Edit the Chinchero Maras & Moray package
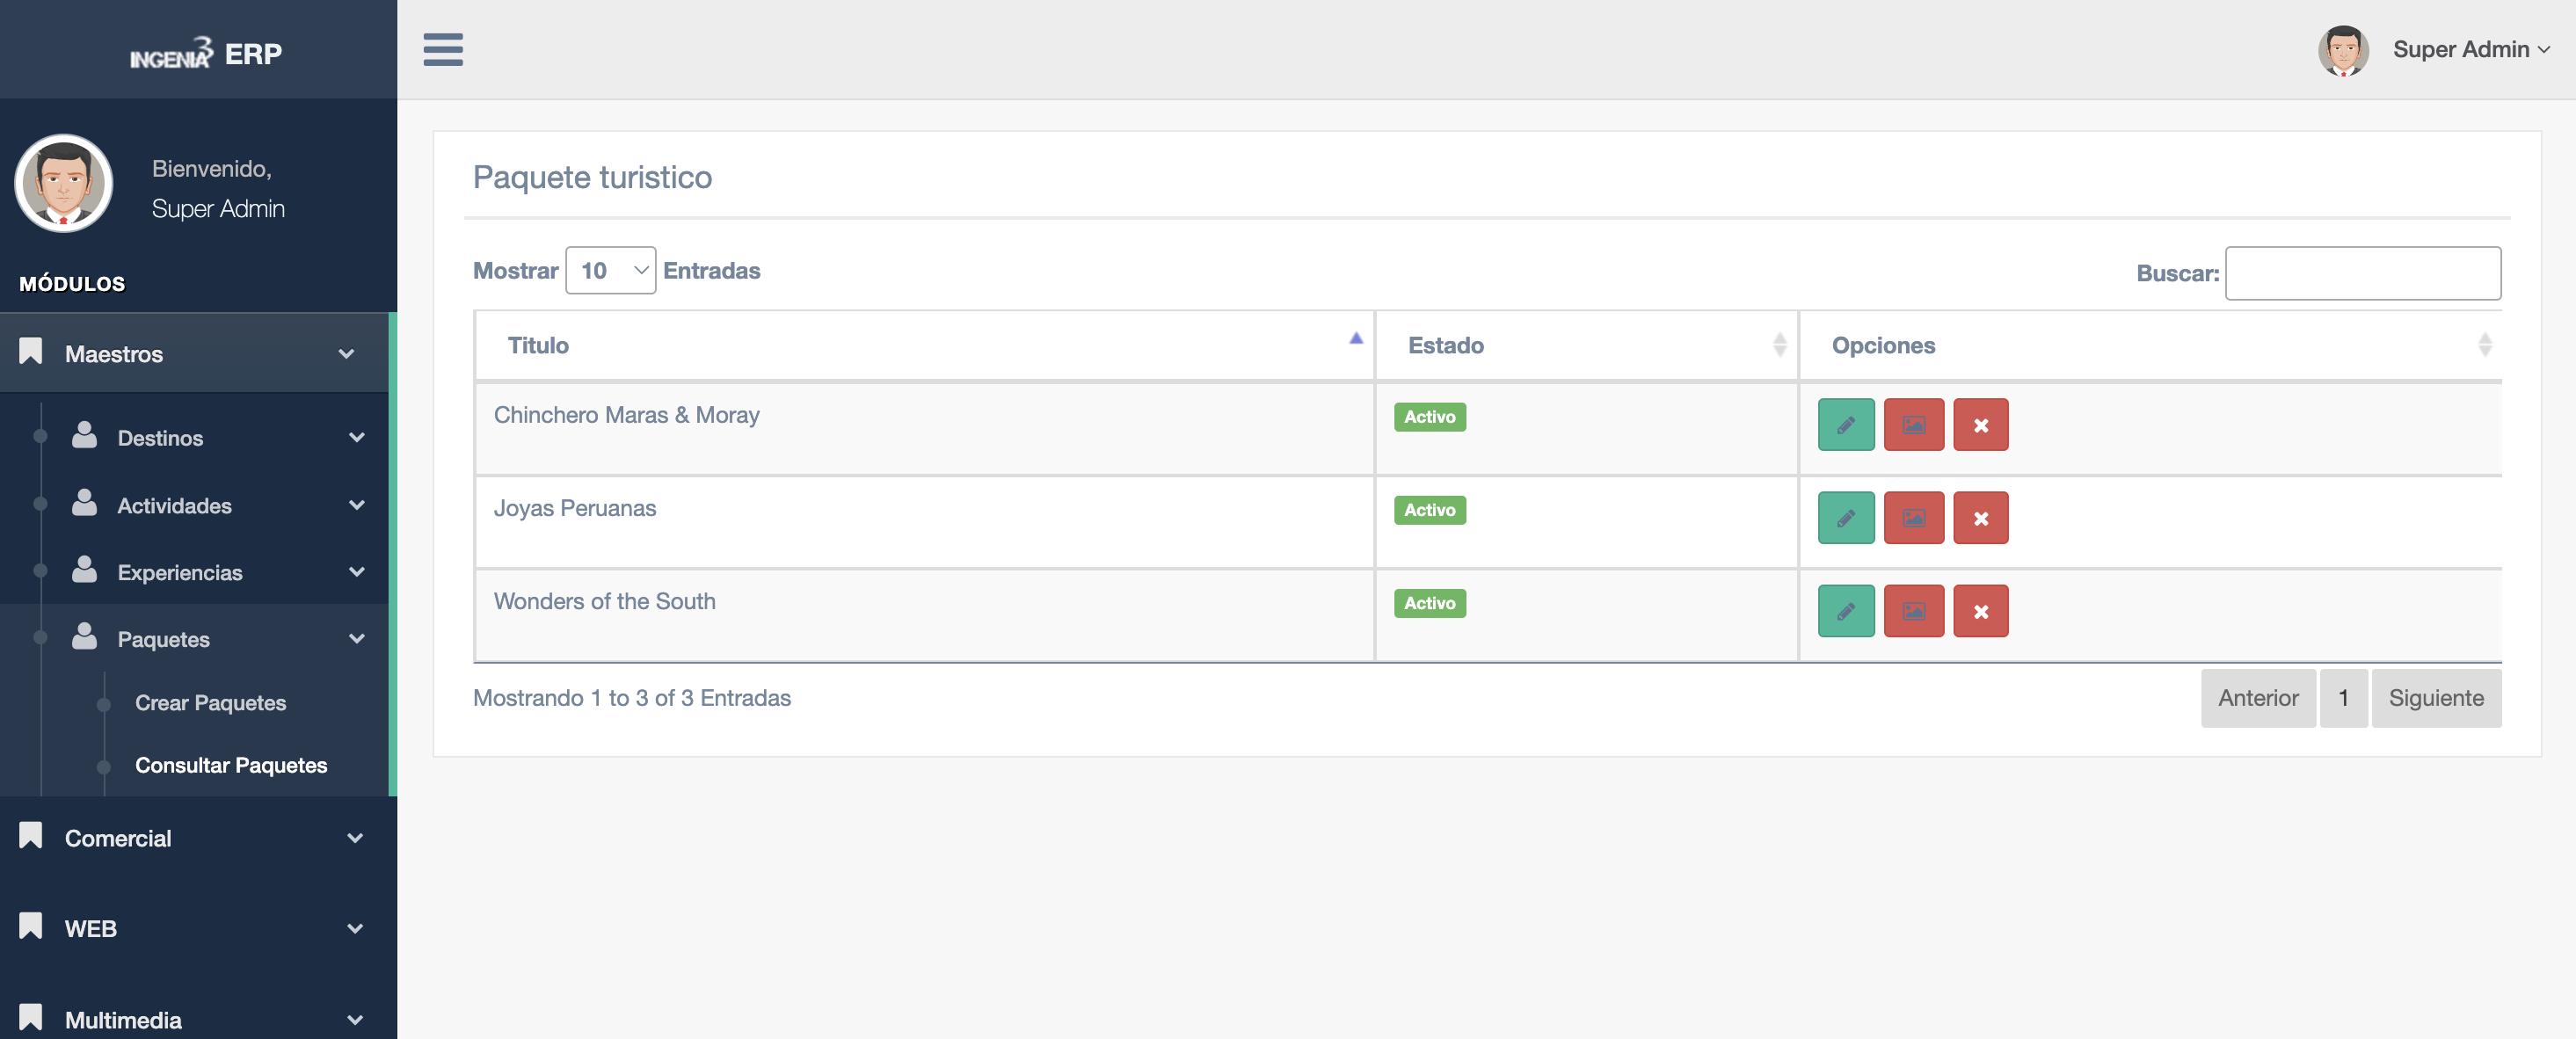The height and width of the screenshot is (1039, 2576). coord(1845,425)
